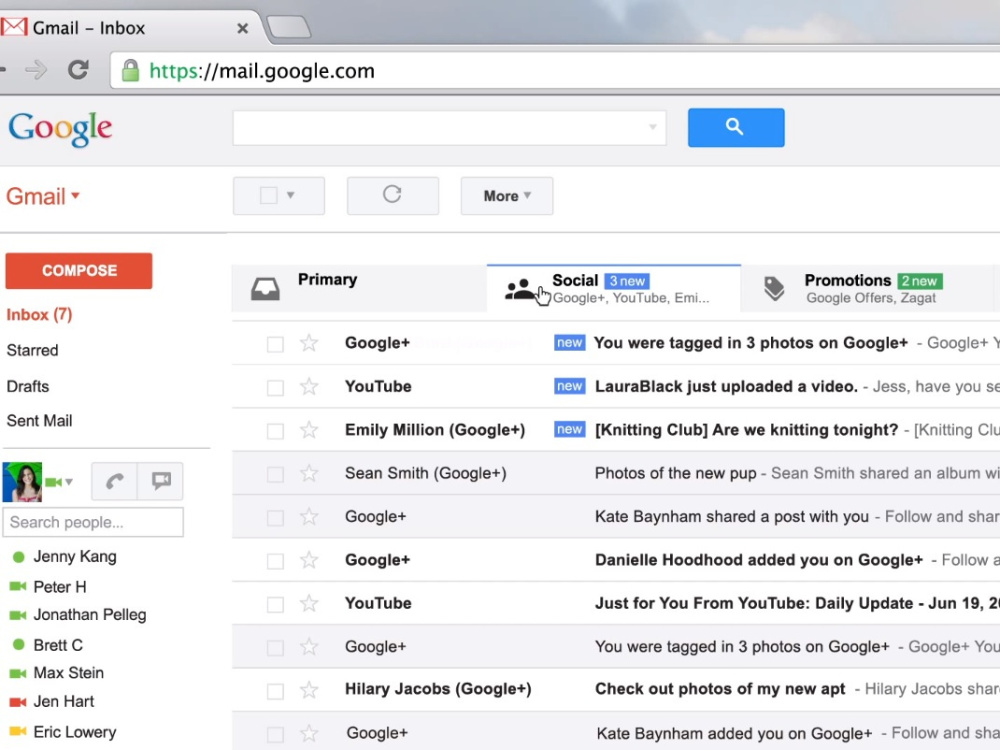1000x750 pixels.
Task: Open chat with Brett C
Action: [58, 645]
